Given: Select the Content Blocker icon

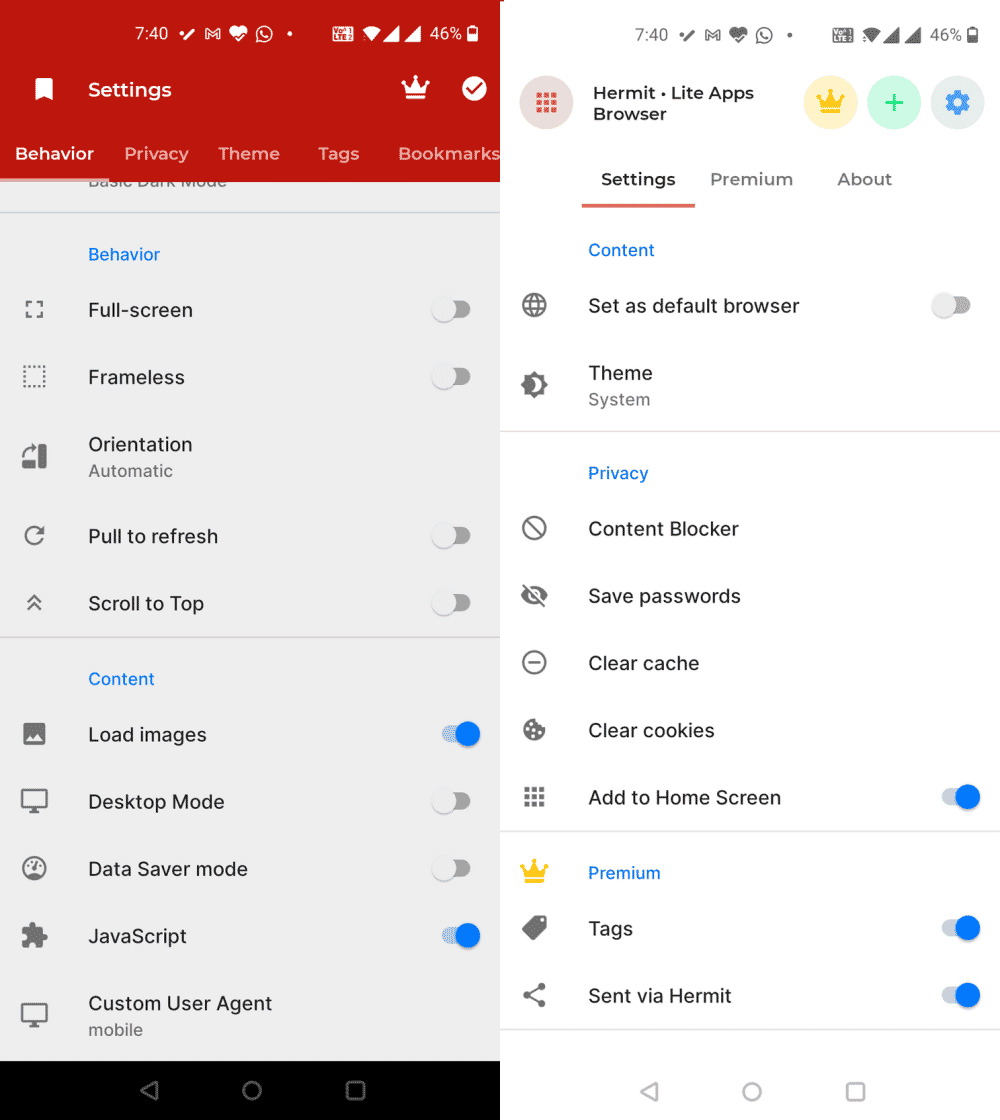Looking at the screenshot, I should coord(534,528).
